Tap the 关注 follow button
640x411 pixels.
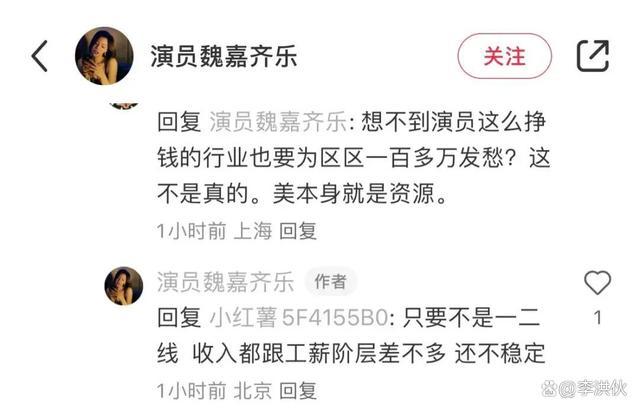pyautogui.click(x=504, y=56)
